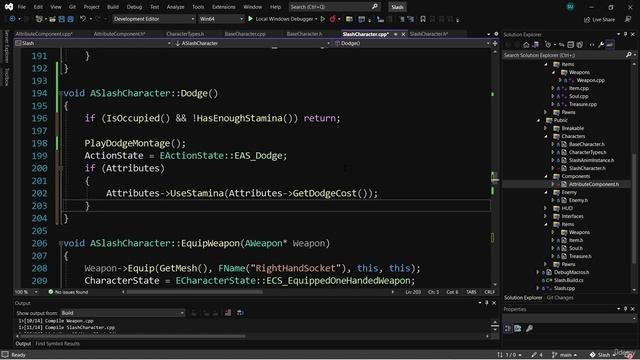Viewport: 640px width, 360px height.
Task: Open Show output from Build dropdown
Action: [122, 313]
